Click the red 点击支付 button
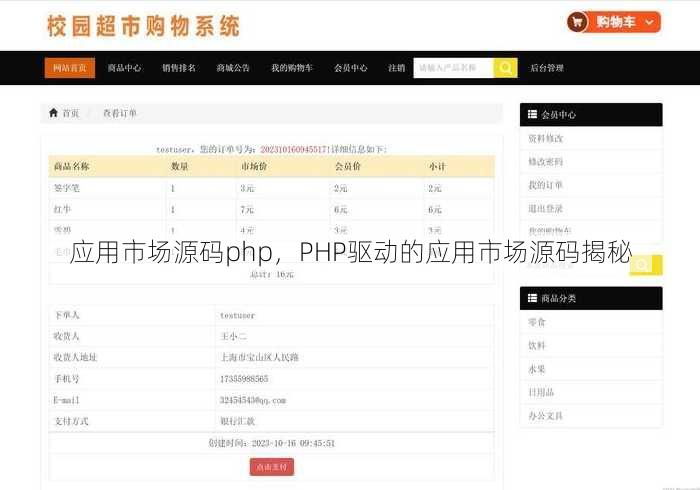700x490 pixels. [272, 467]
